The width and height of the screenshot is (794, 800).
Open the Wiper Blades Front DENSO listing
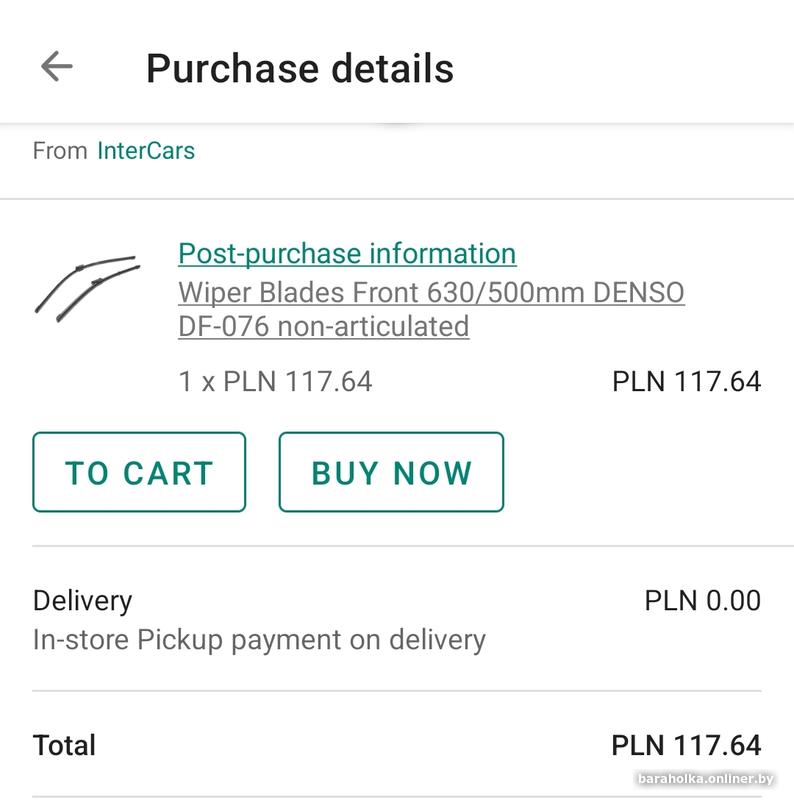[x=431, y=294]
